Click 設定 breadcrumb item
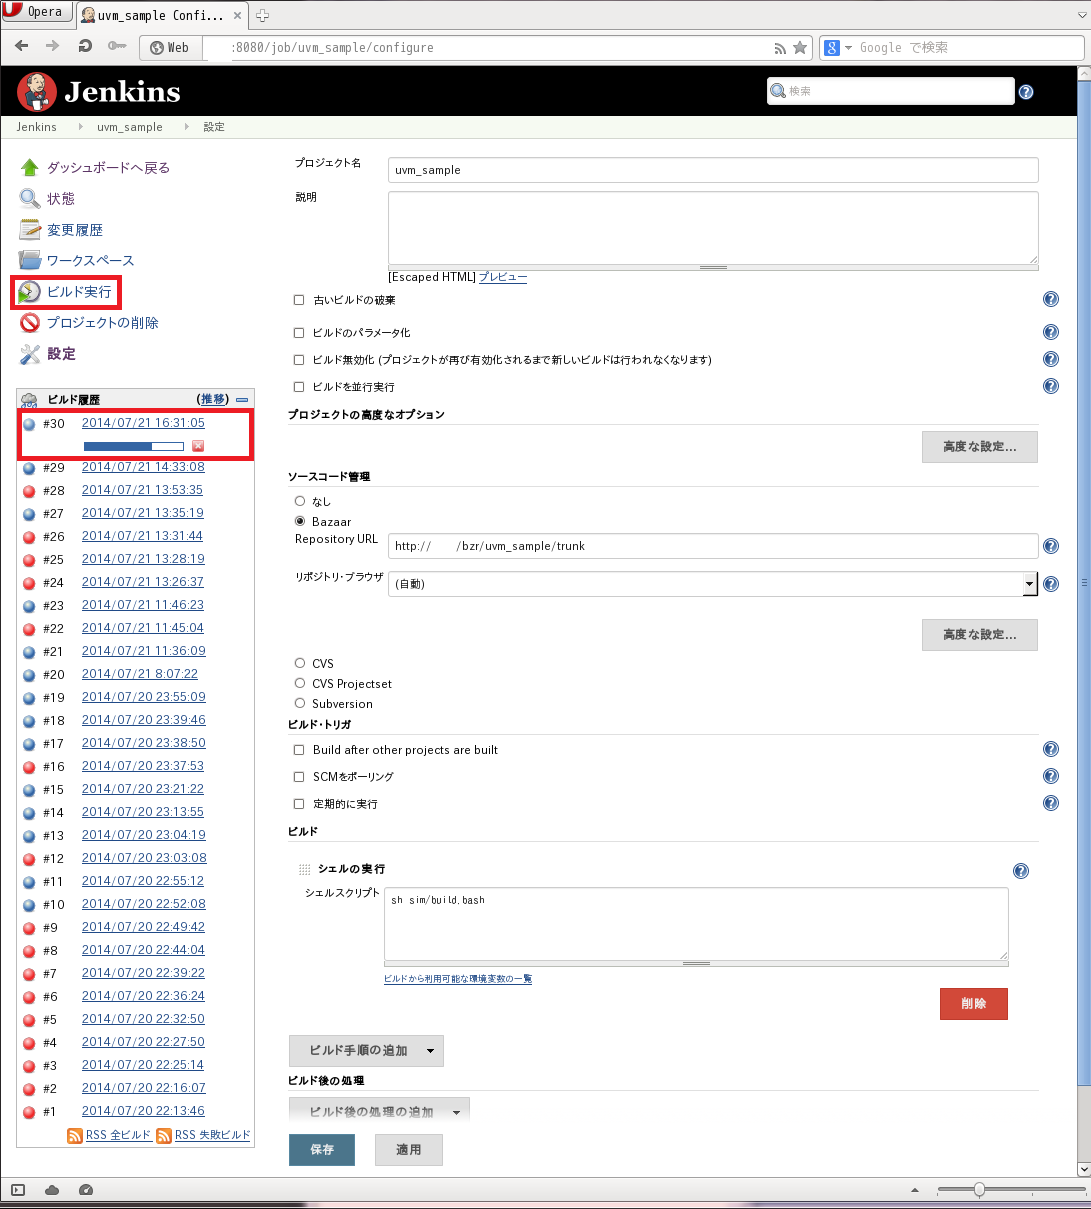Viewport: 1091px width, 1209px height. point(214,127)
